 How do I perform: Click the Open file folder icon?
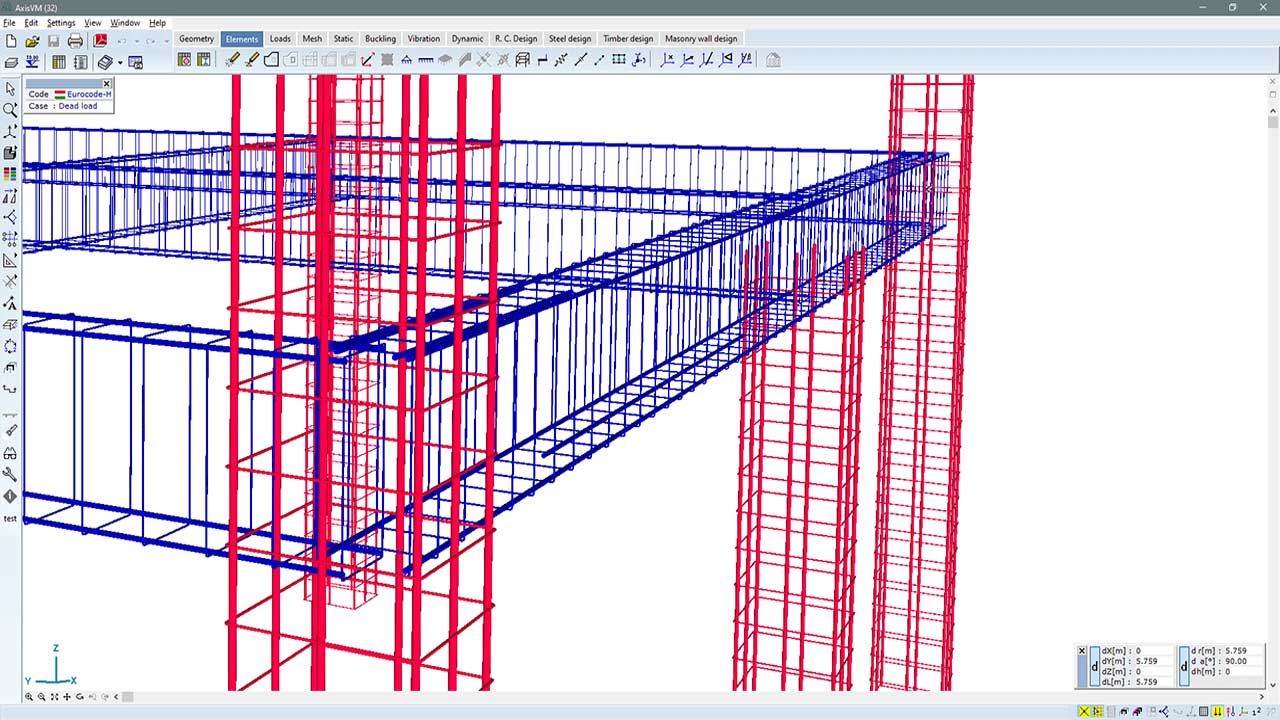click(x=32, y=41)
